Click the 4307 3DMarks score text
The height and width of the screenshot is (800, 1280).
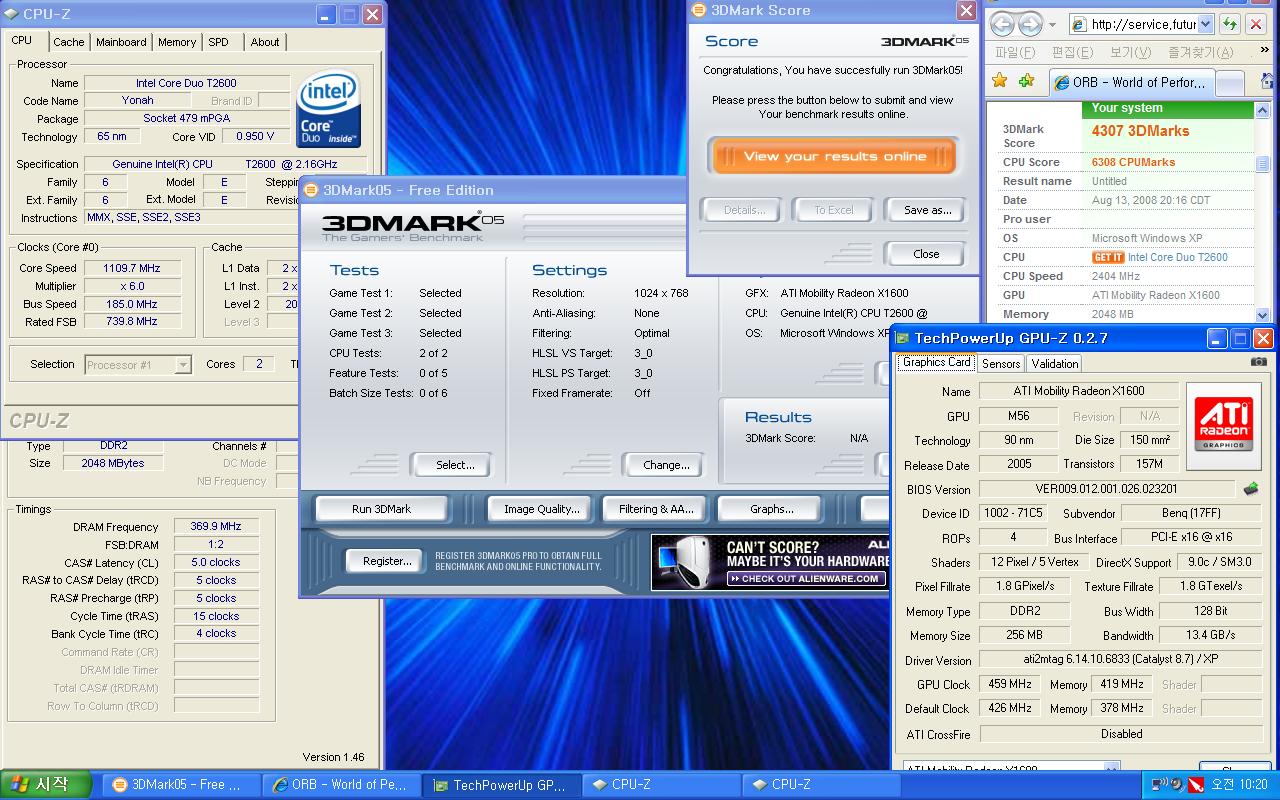(x=1140, y=131)
